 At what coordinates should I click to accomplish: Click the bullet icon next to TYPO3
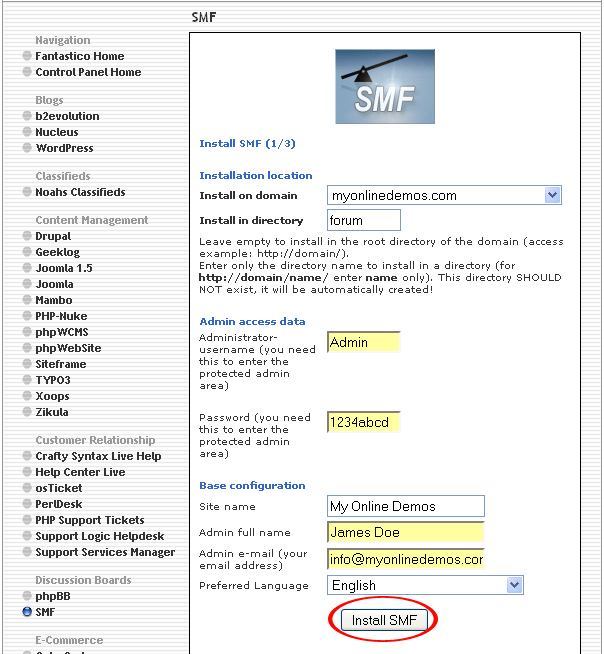(27, 380)
